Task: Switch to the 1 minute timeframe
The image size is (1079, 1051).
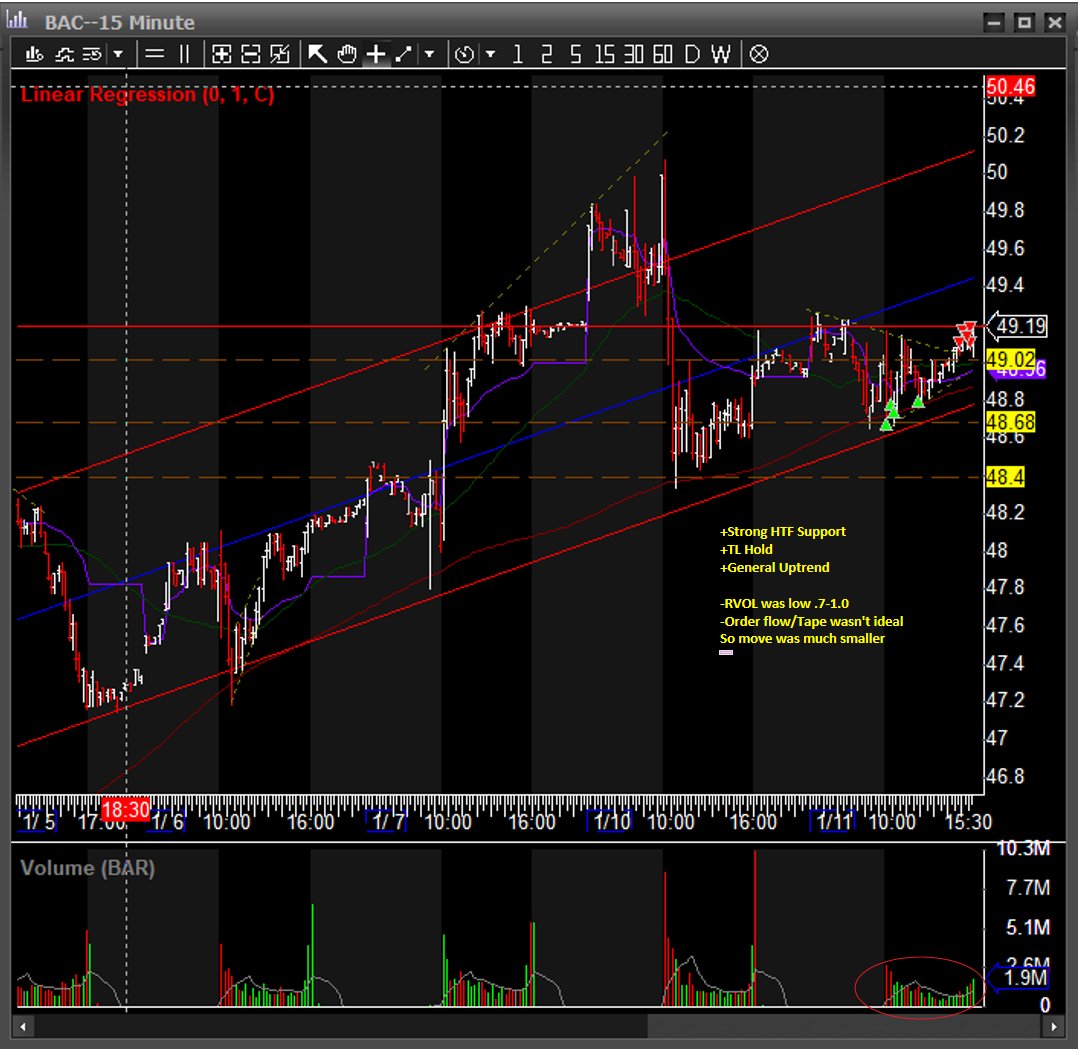Action: pos(517,54)
